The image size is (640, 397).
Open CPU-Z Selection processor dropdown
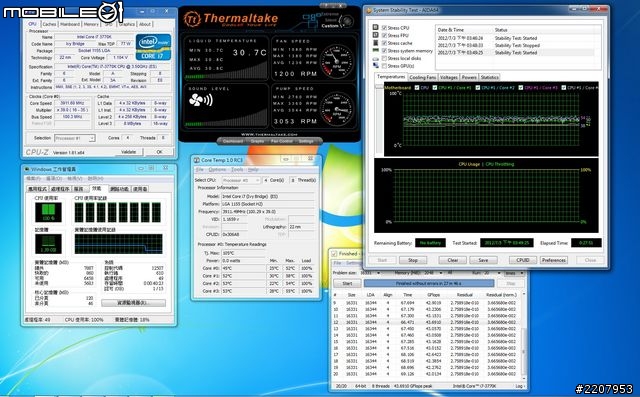click(x=74, y=138)
